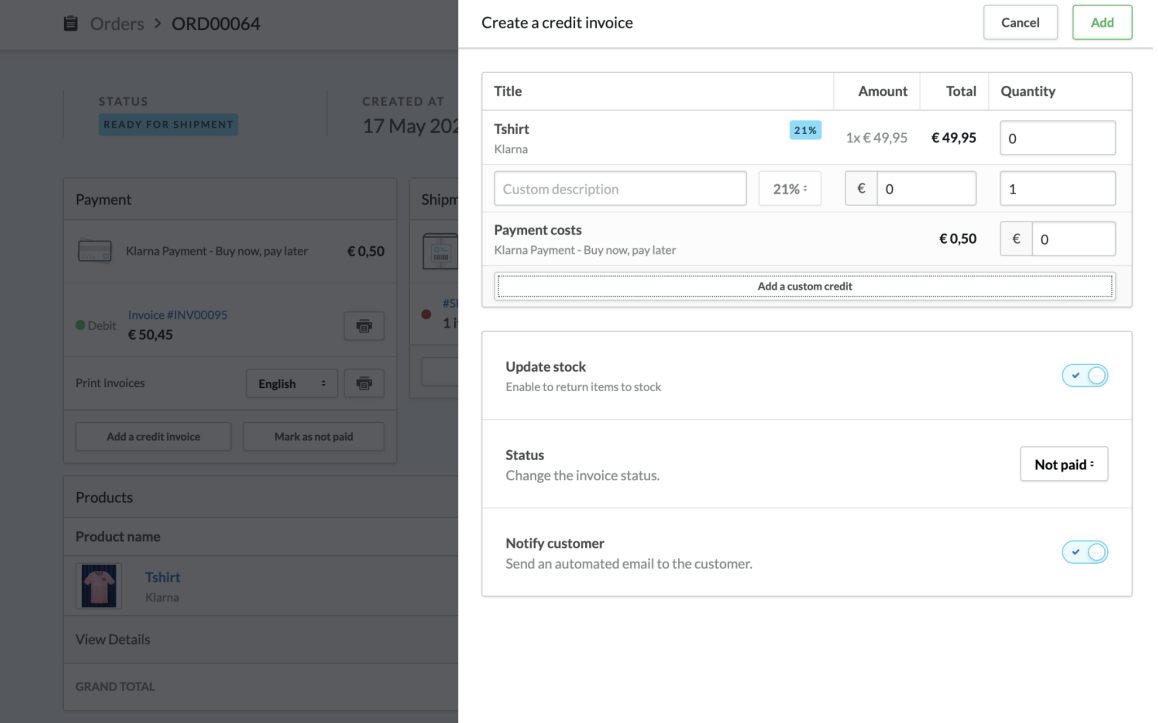The height and width of the screenshot is (723, 1158).
Task: Turn off the Notify customer toggle
Action: tap(1084, 551)
